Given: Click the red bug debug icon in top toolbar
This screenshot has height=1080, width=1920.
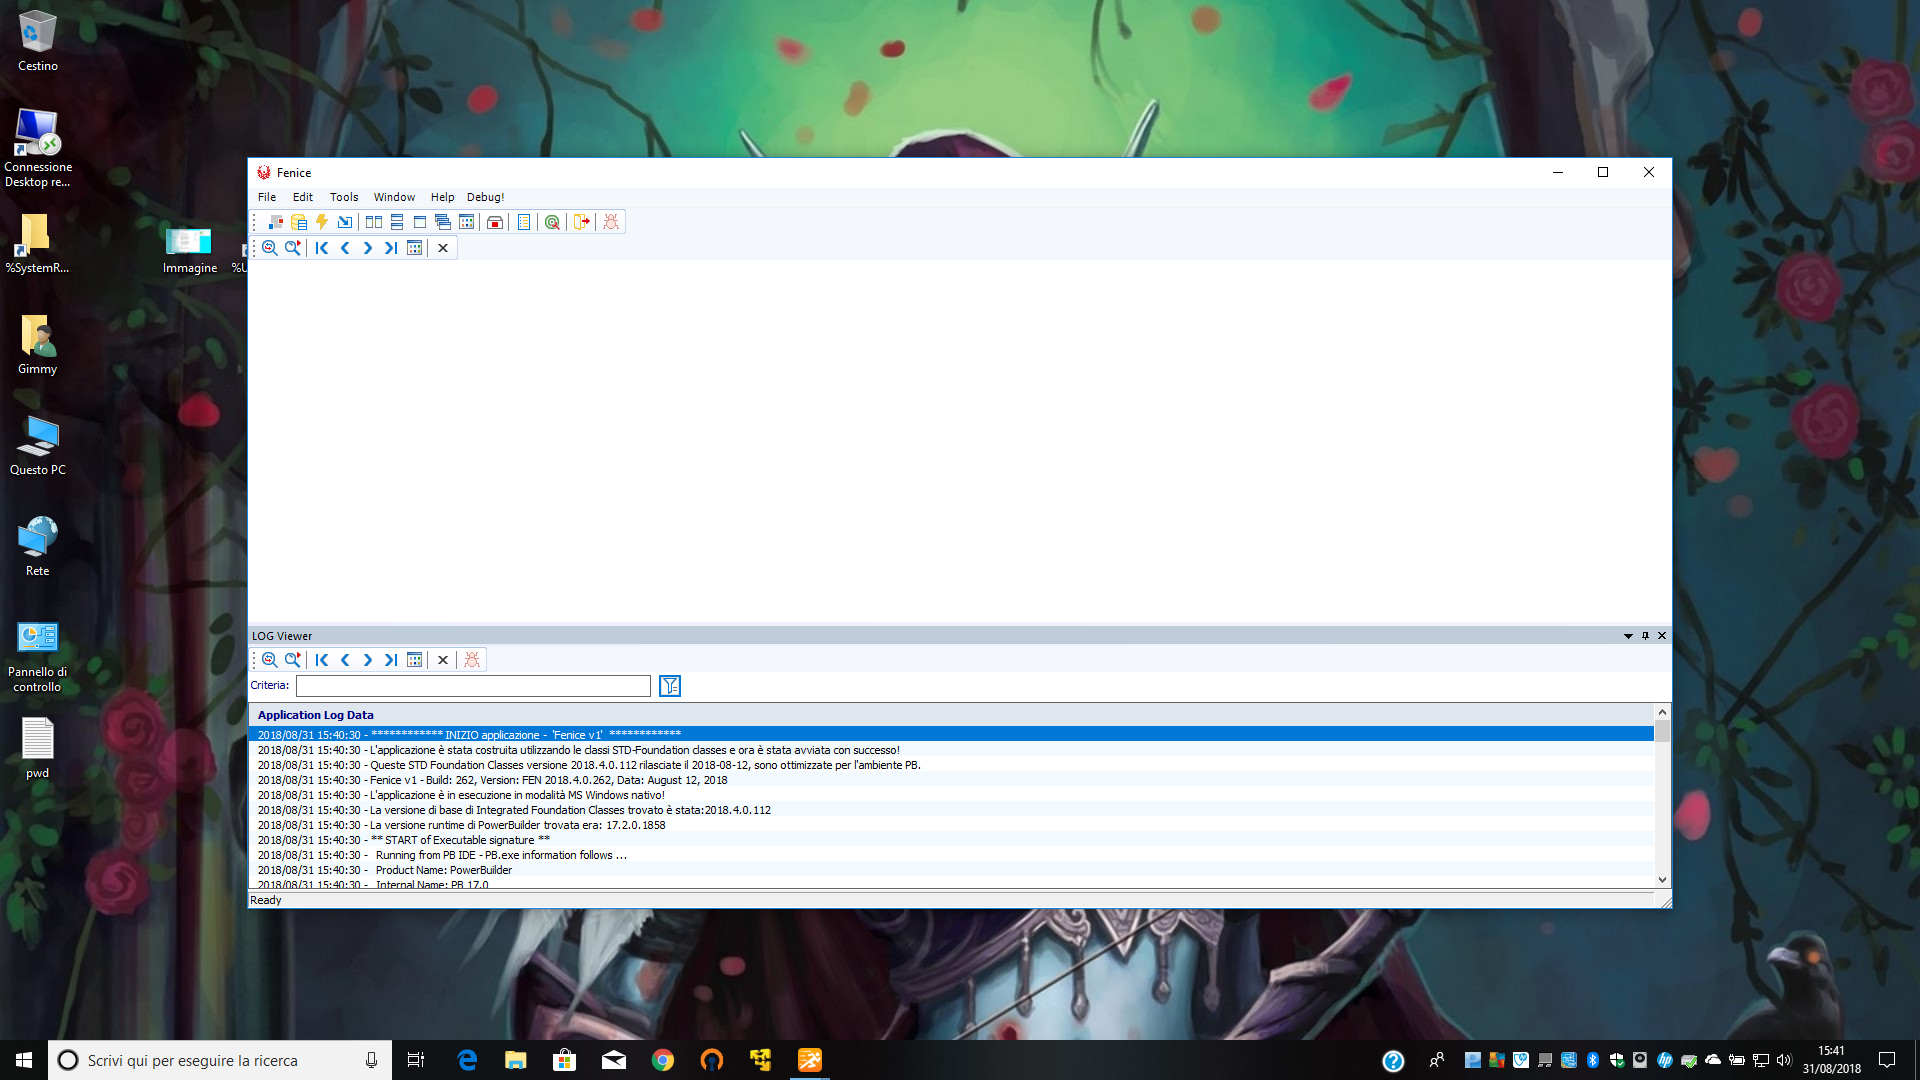Looking at the screenshot, I should click(611, 222).
